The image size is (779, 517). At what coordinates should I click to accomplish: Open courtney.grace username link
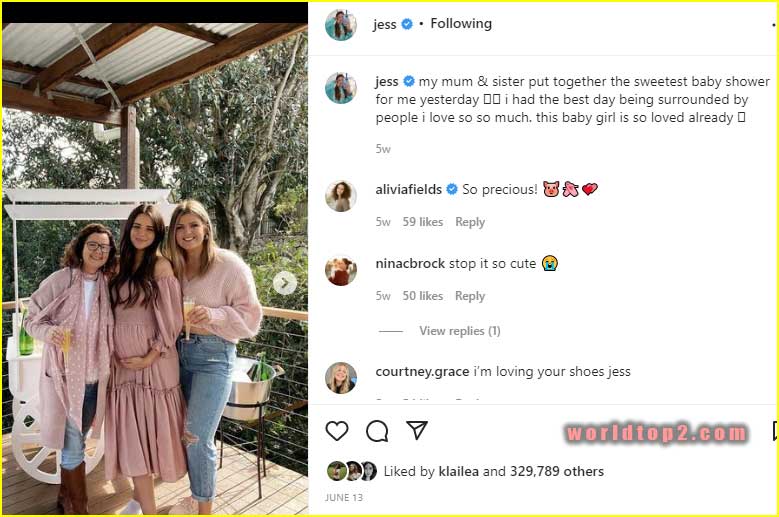[422, 372]
